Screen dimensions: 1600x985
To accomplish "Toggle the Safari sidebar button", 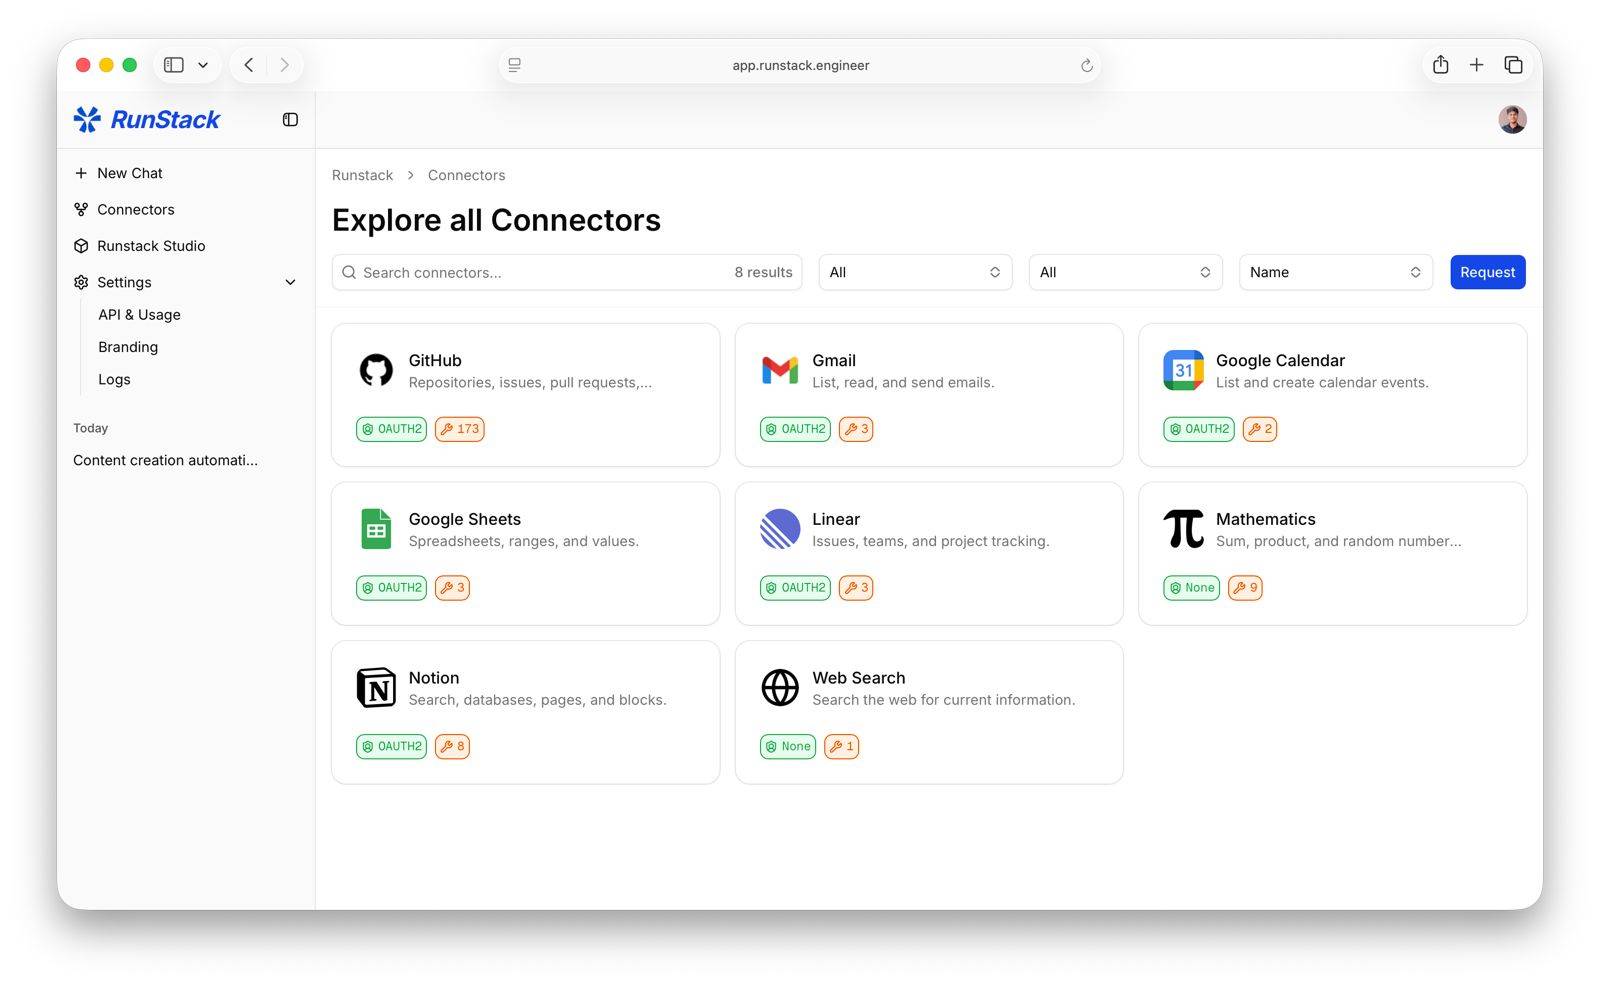I will (174, 65).
